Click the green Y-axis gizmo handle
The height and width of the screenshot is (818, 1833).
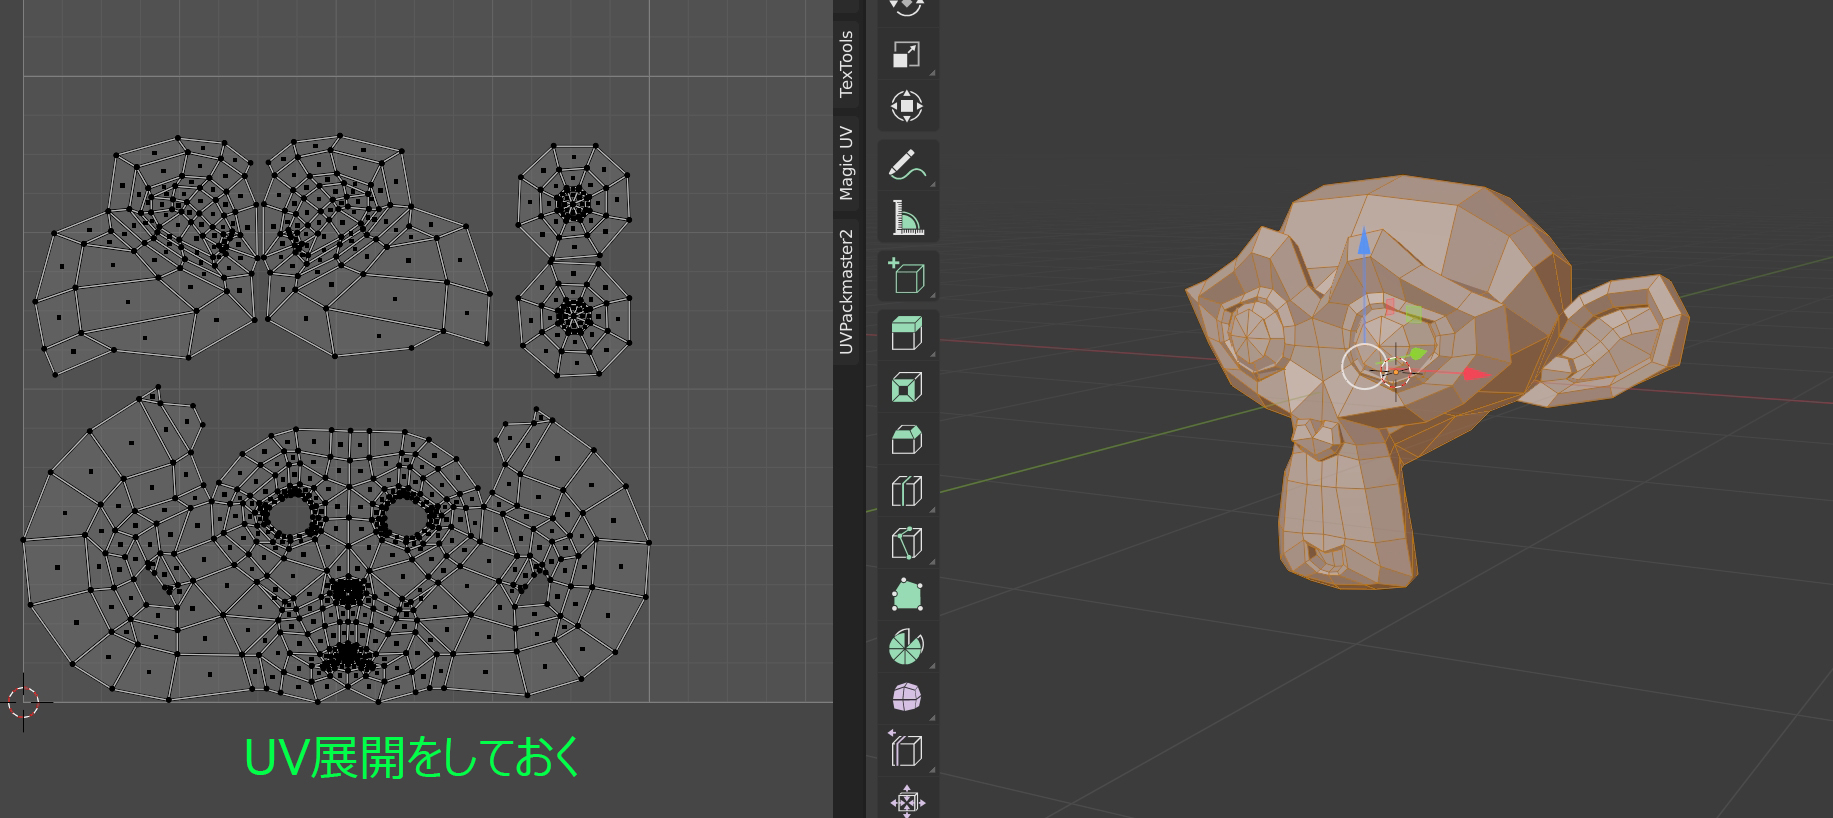(x=1417, y=353)
